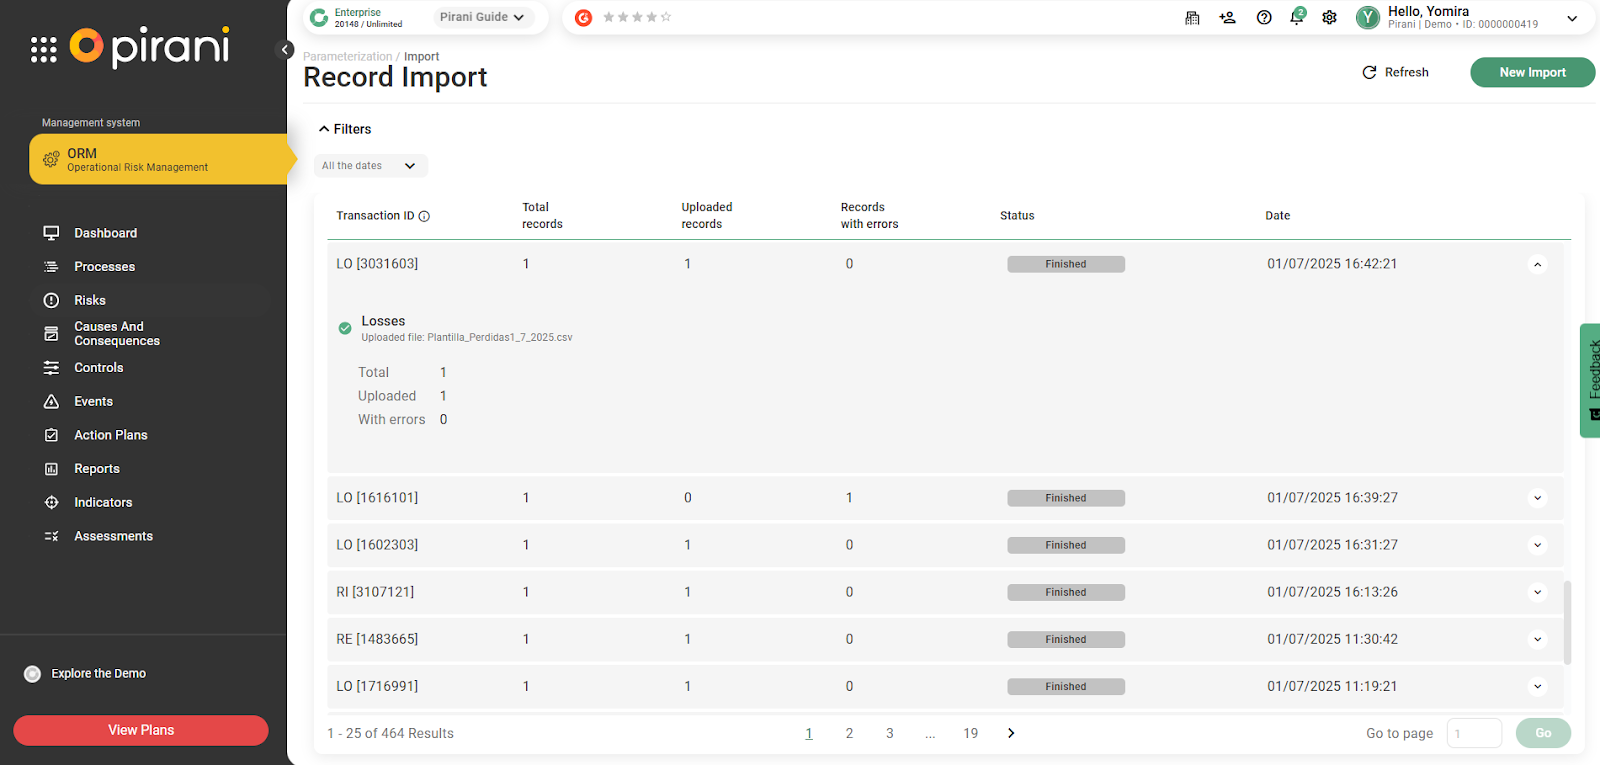Open the organization building icon

pyautogui.click(x=1192, y=17)
